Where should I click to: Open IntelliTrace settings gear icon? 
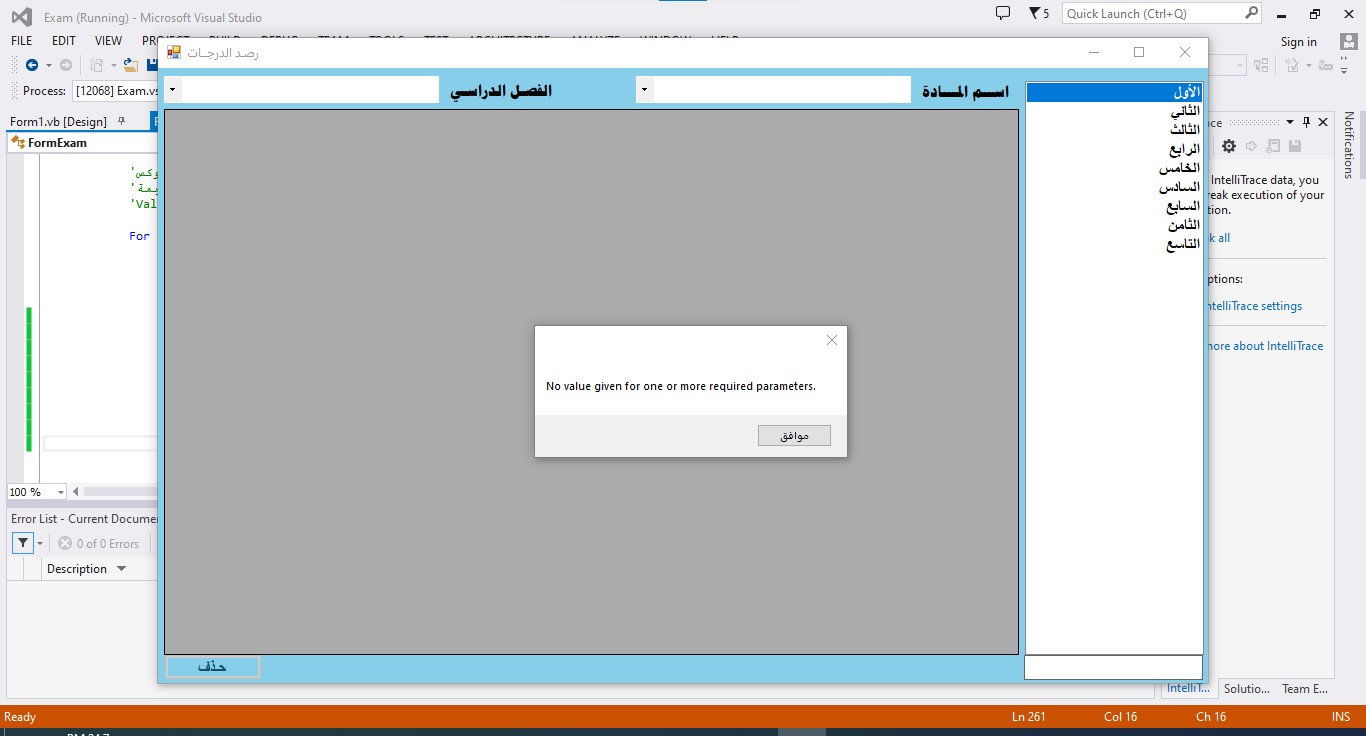click(1229, 146)
